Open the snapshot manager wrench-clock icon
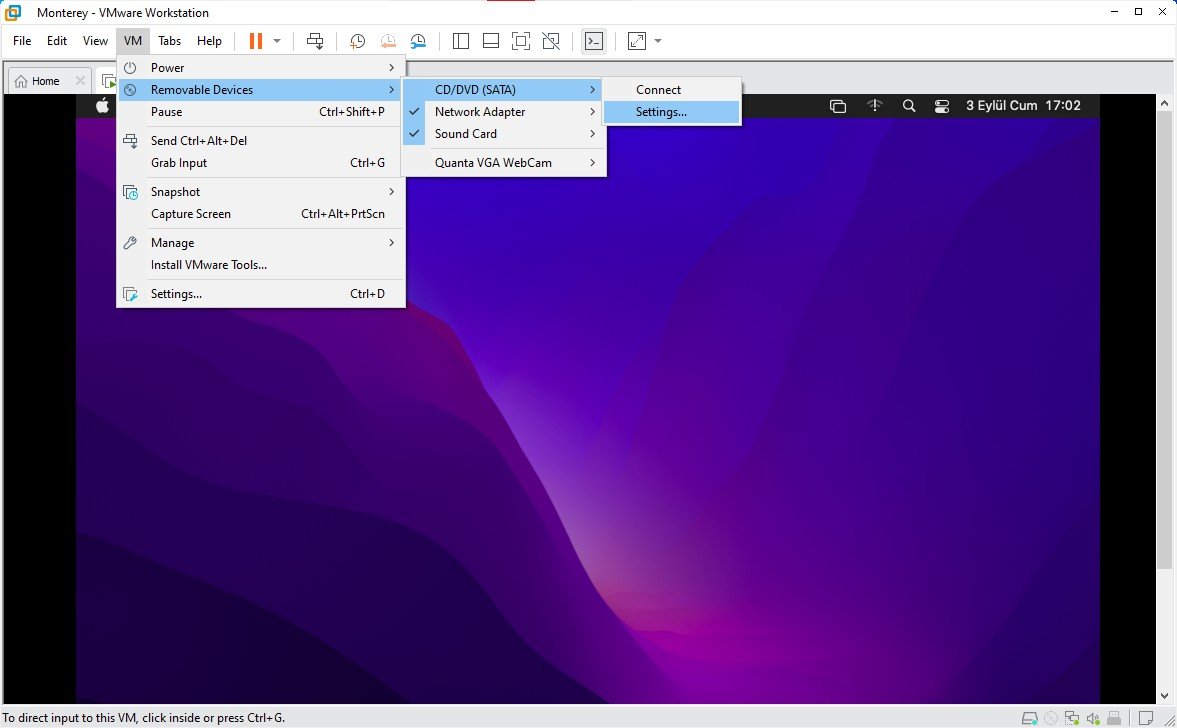This screenshot has height=728, width=1177. tap(418, 41)
